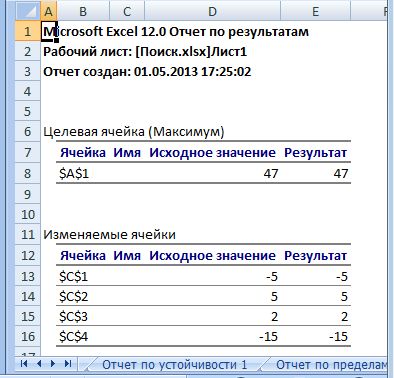394x378 pixels.
Task: Click previous sheet navigation arrow
Action: [39, 363]
